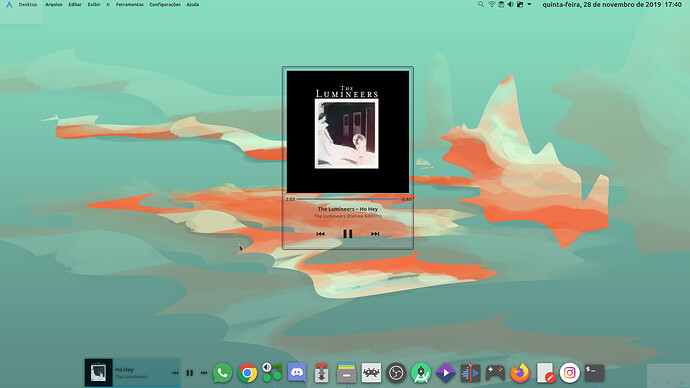Image resolution: width=690 pixels, height=388 pixels.
Task: Expand the system tray dropdown arrow
Action: (529, 4)
